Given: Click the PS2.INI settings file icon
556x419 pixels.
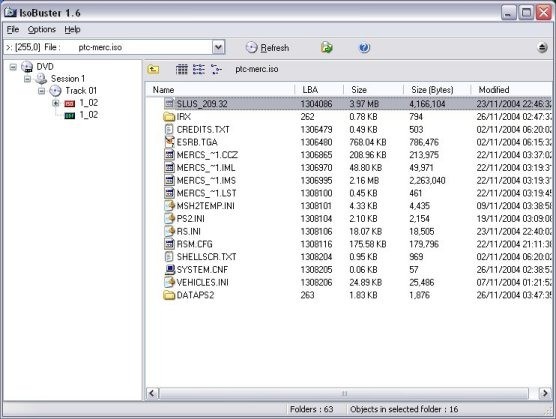Looking at the screenshot, I should click(169, 218).
